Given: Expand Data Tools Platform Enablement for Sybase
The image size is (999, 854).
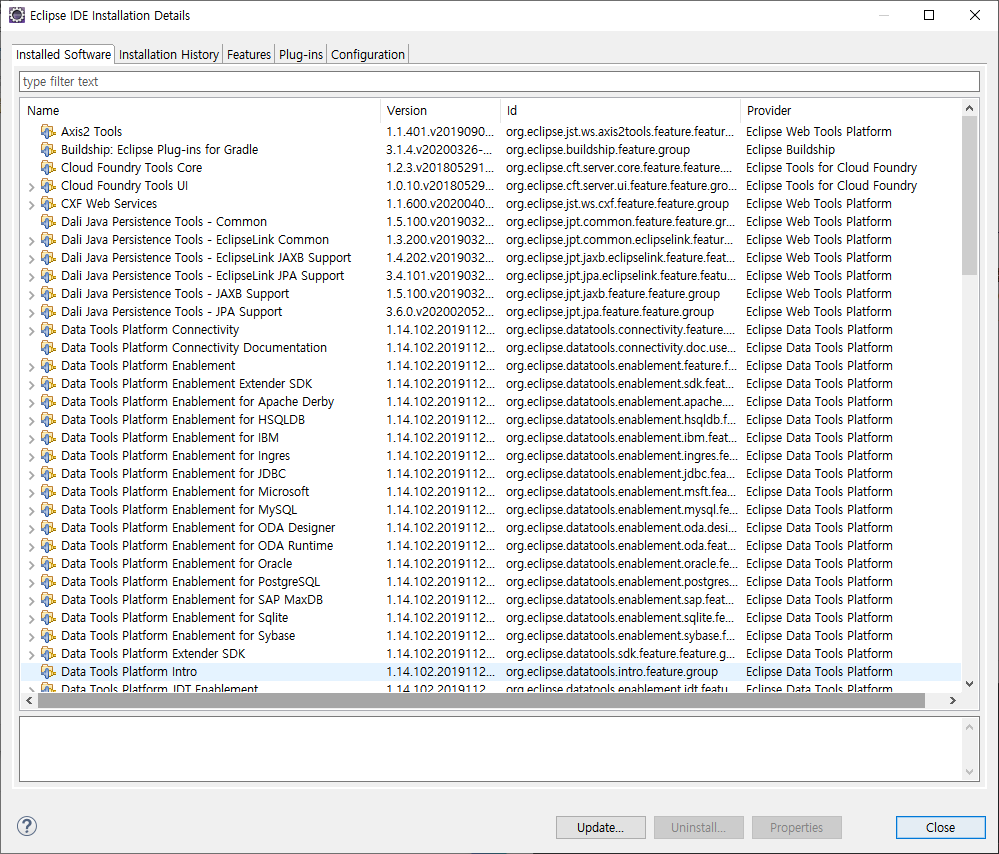Looking at the screenshot, I should 31,637.
